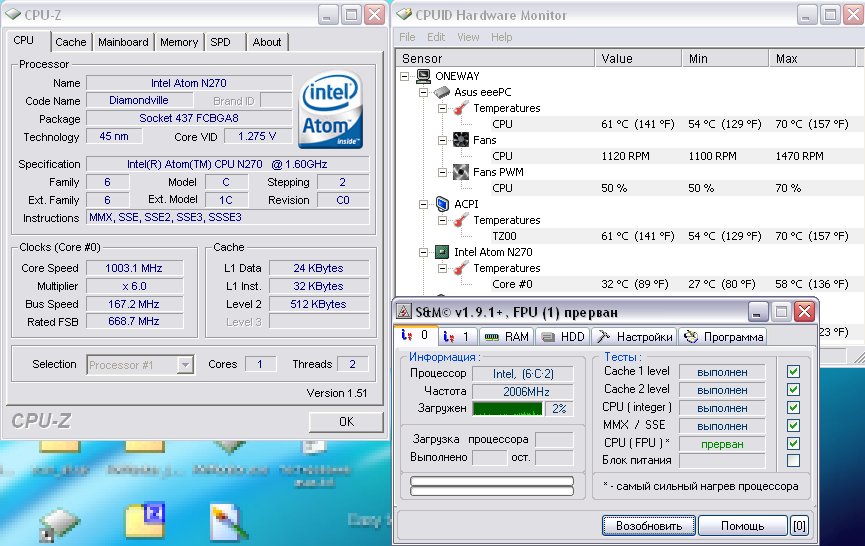Switch to the Mainboard tab
Viewport: 865px width, 546px height.
point(123,42)
